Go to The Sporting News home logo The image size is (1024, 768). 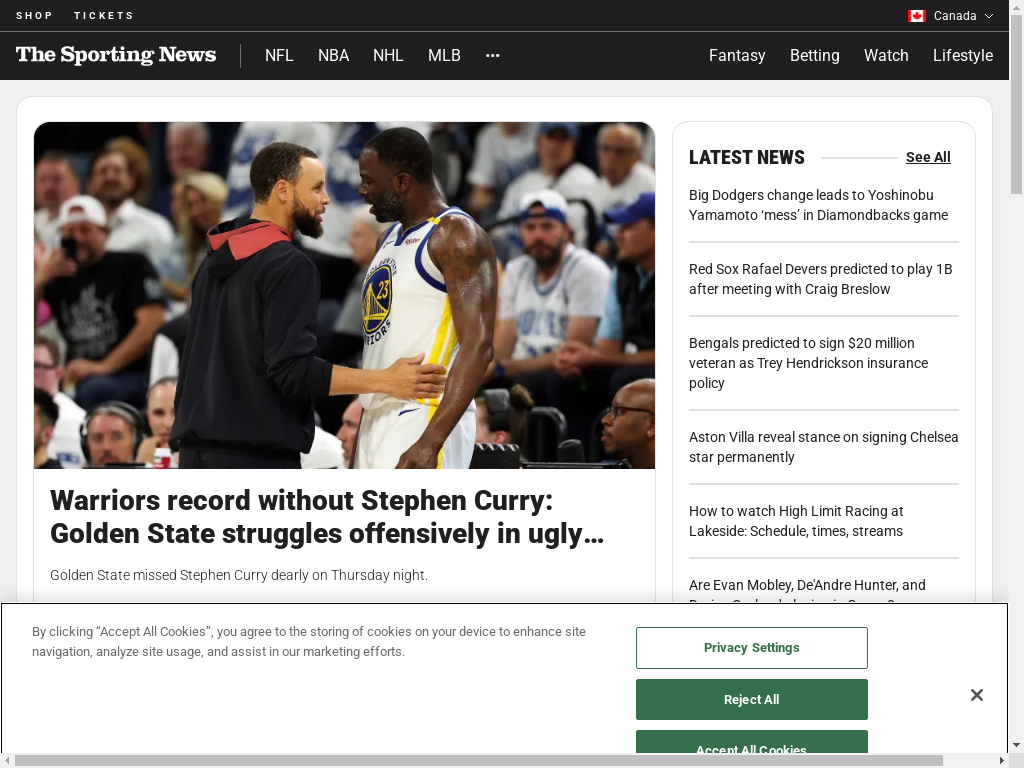tap(116, 55)
